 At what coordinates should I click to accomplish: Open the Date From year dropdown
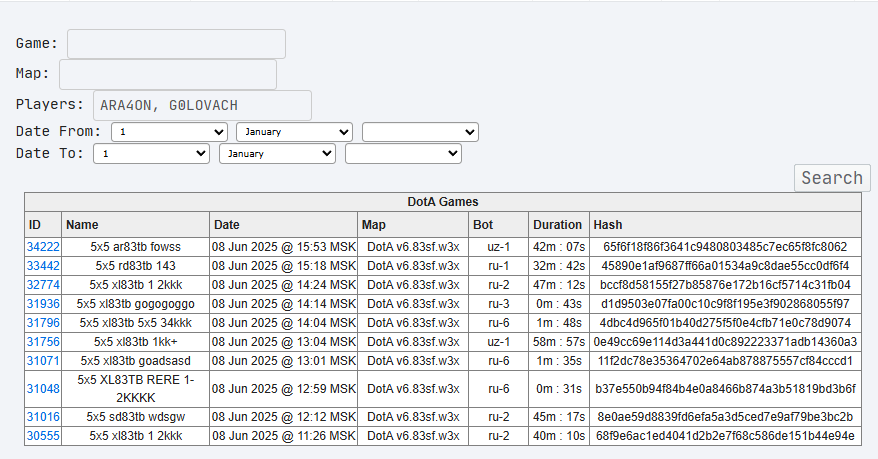[x=421, y=132]
